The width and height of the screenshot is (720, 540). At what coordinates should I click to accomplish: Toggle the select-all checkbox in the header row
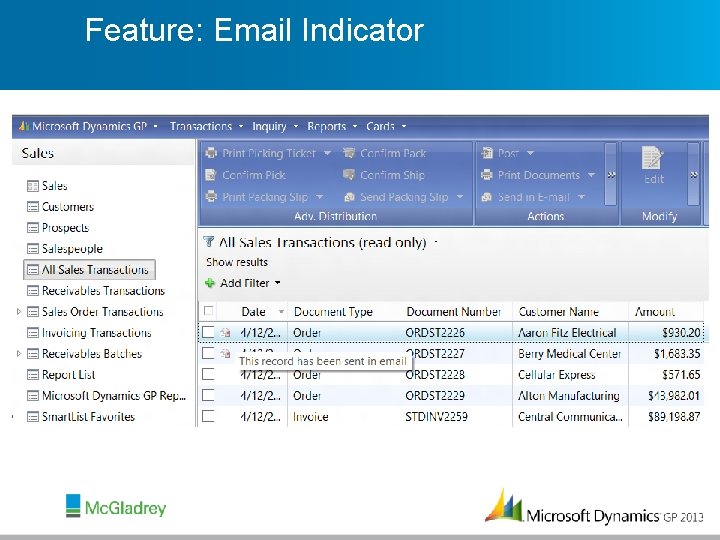click(x=208, y=311)
